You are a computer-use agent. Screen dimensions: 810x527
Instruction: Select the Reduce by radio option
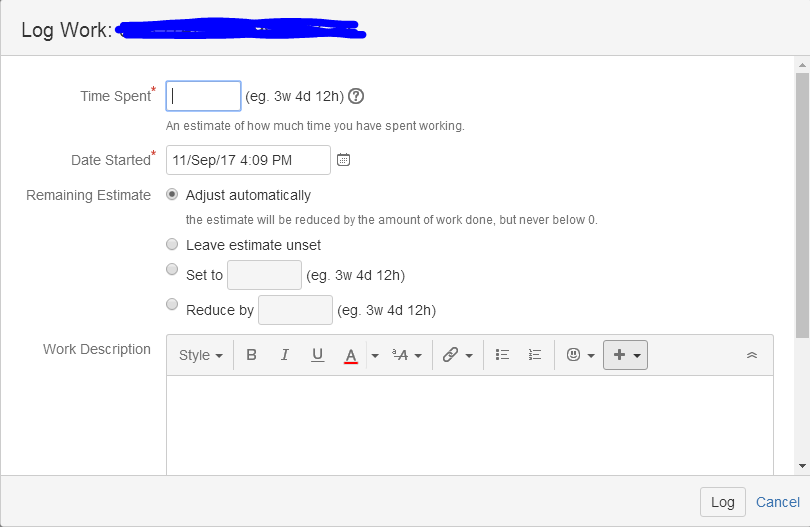tap(172, 304)
